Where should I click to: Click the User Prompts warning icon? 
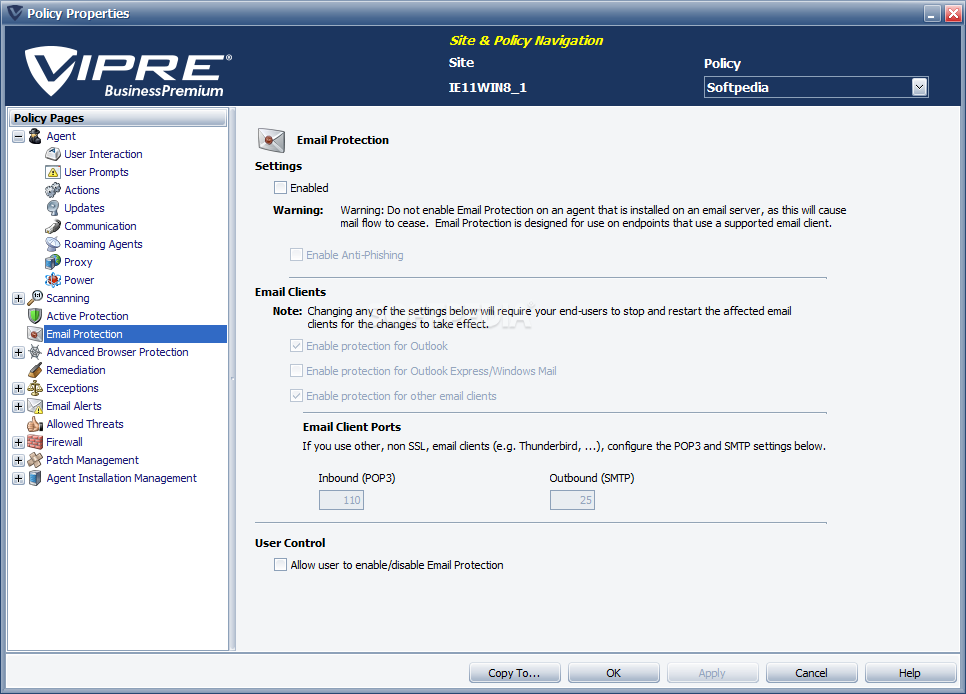point(53,172)
